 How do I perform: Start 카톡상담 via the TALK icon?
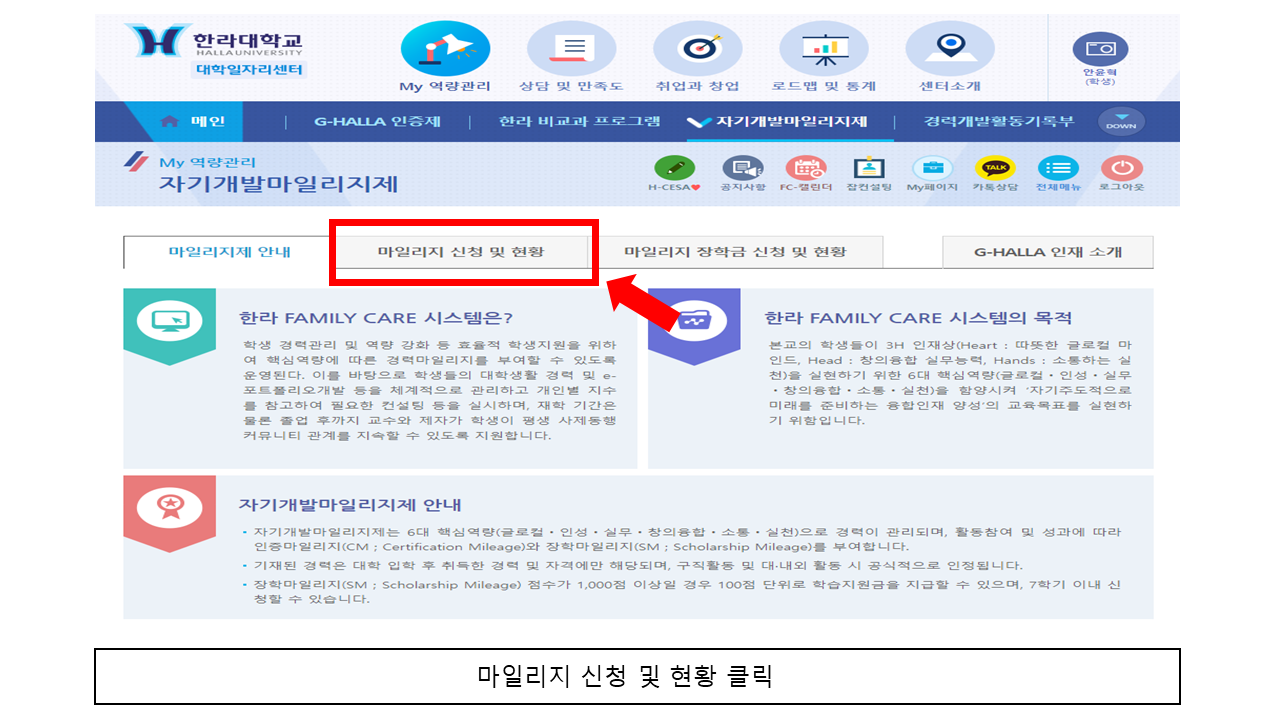(995, 169)
